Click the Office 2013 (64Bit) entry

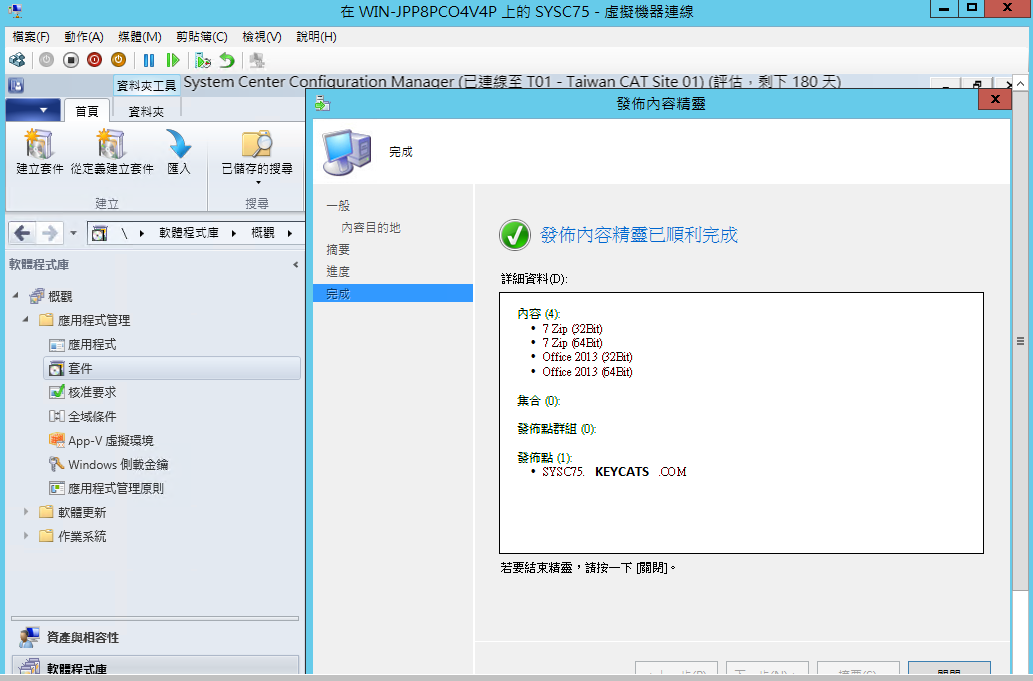[x=587, y=371]
